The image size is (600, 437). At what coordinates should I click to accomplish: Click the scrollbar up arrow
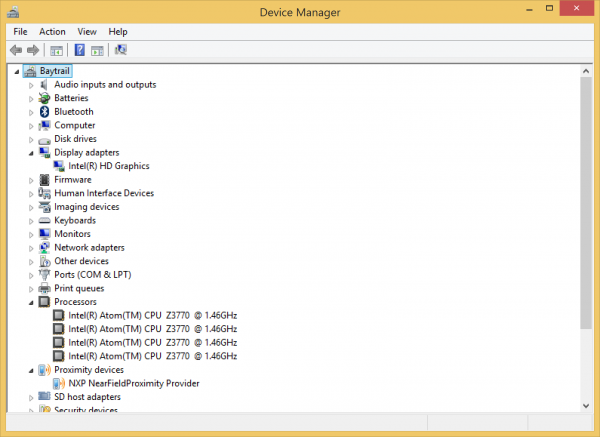coord(586,71)
